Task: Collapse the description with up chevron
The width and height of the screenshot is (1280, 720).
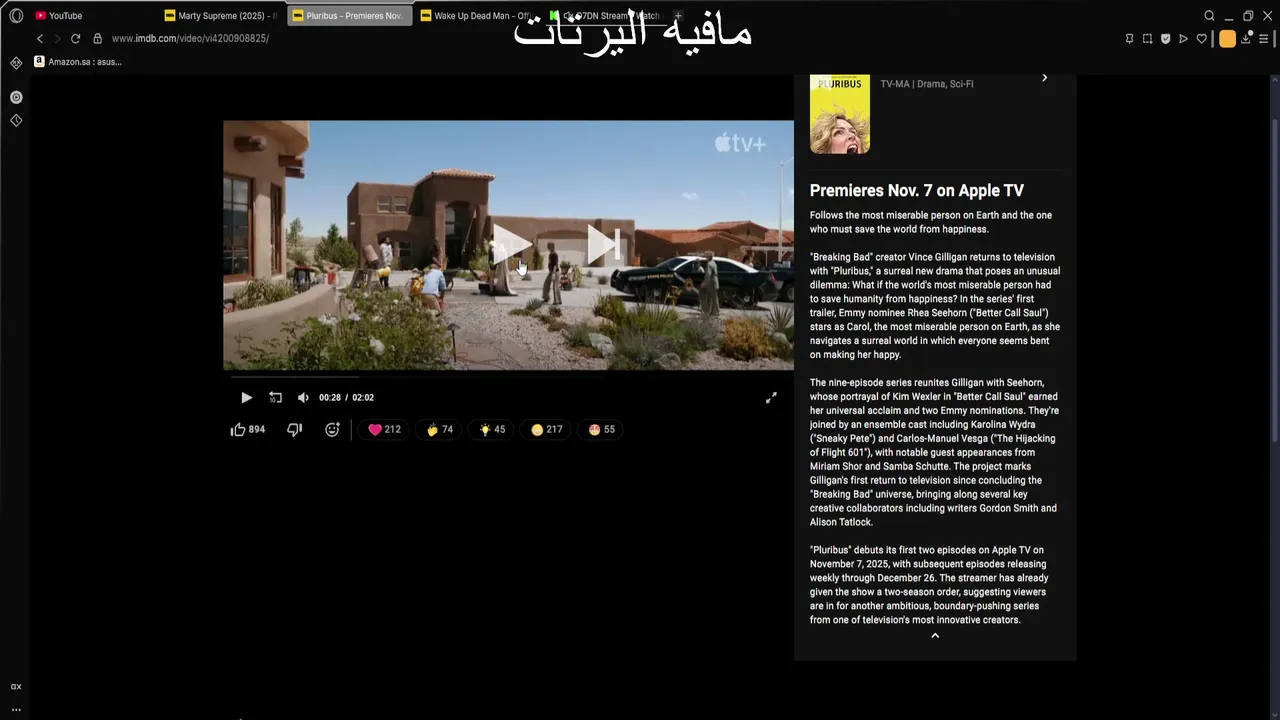Action: point(935,636)
